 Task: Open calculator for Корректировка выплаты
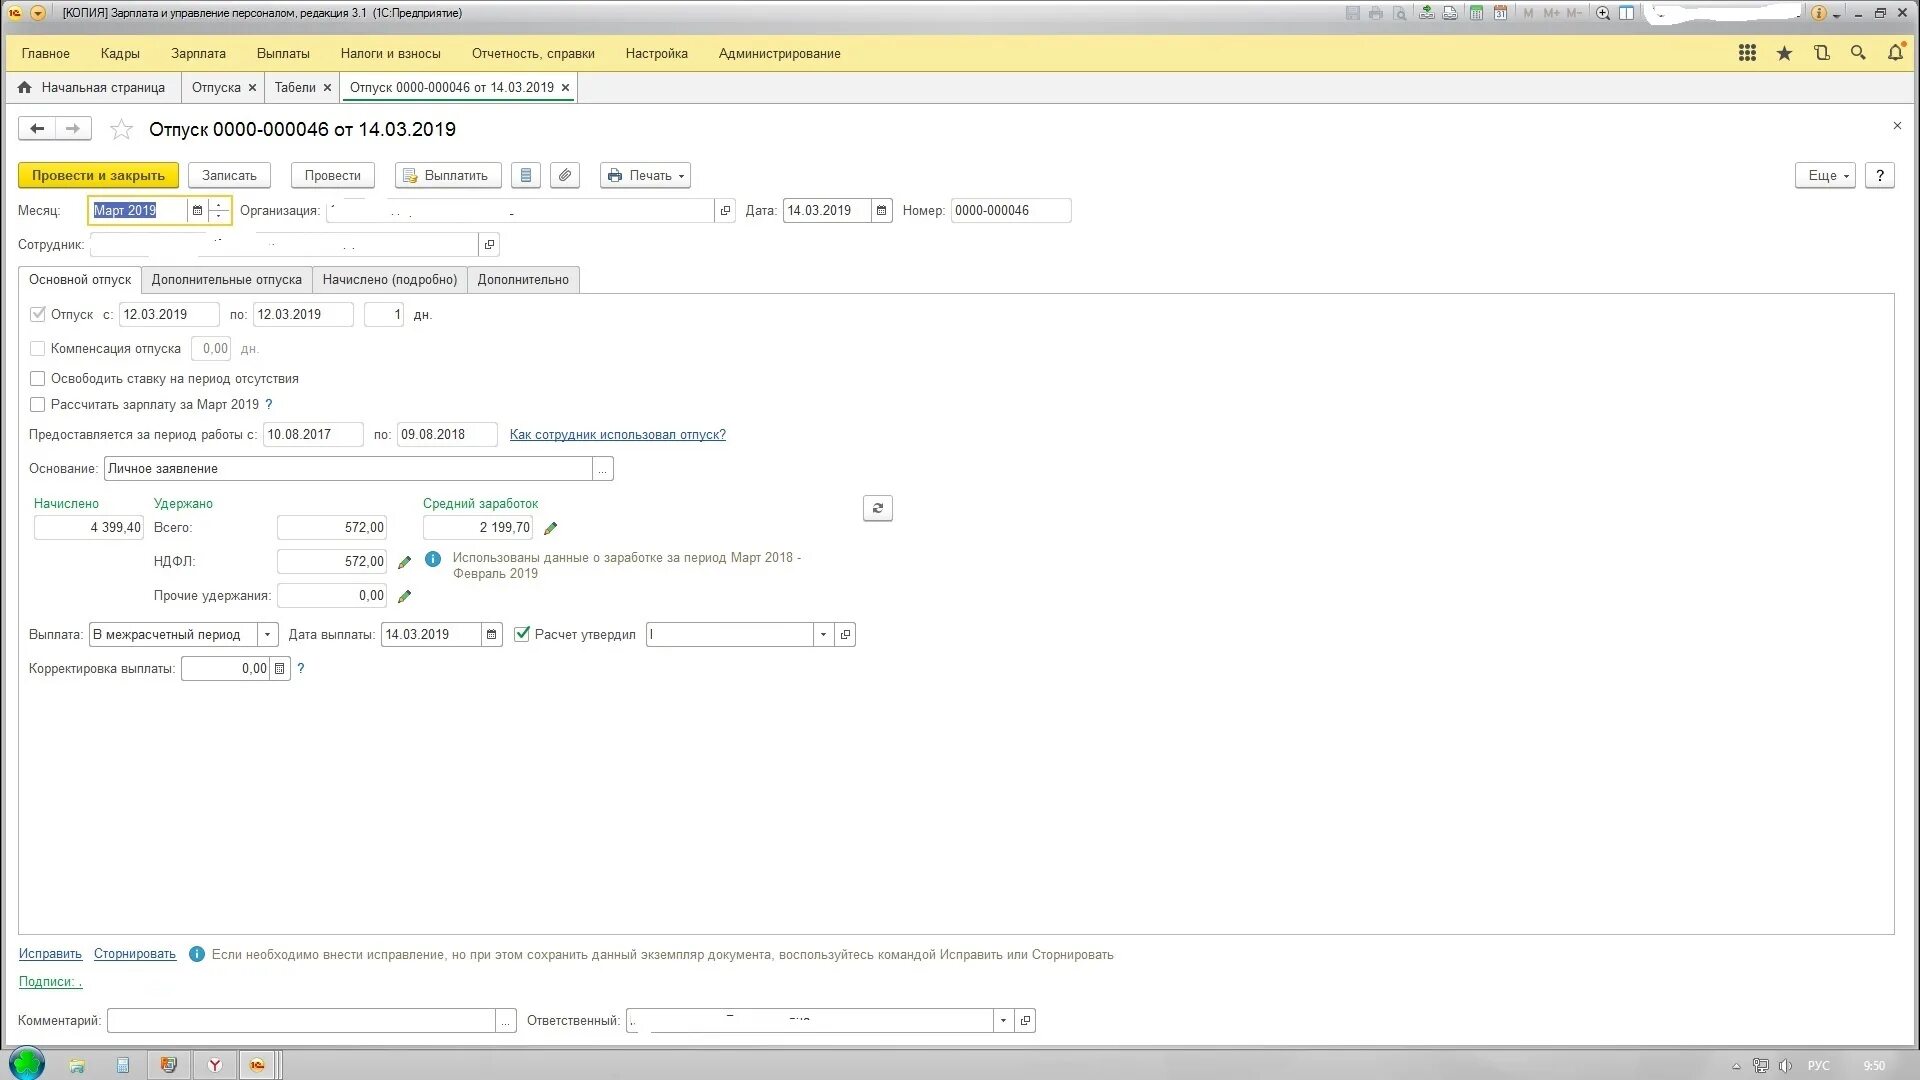280,669
